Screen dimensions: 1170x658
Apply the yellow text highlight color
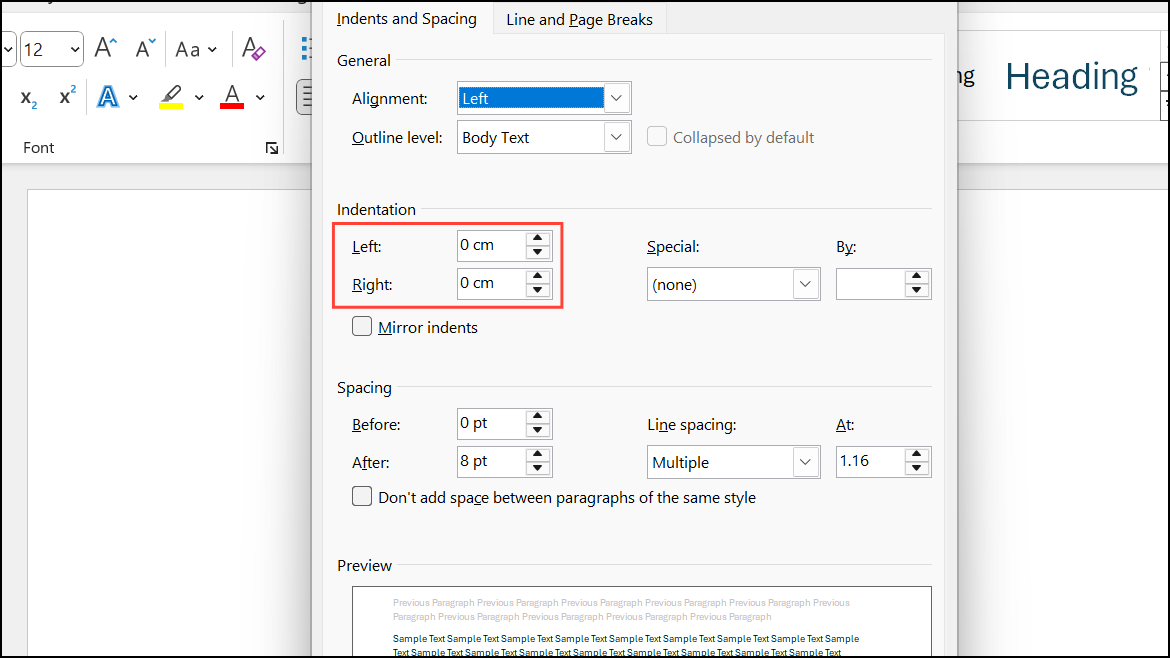tap(171, 97)
